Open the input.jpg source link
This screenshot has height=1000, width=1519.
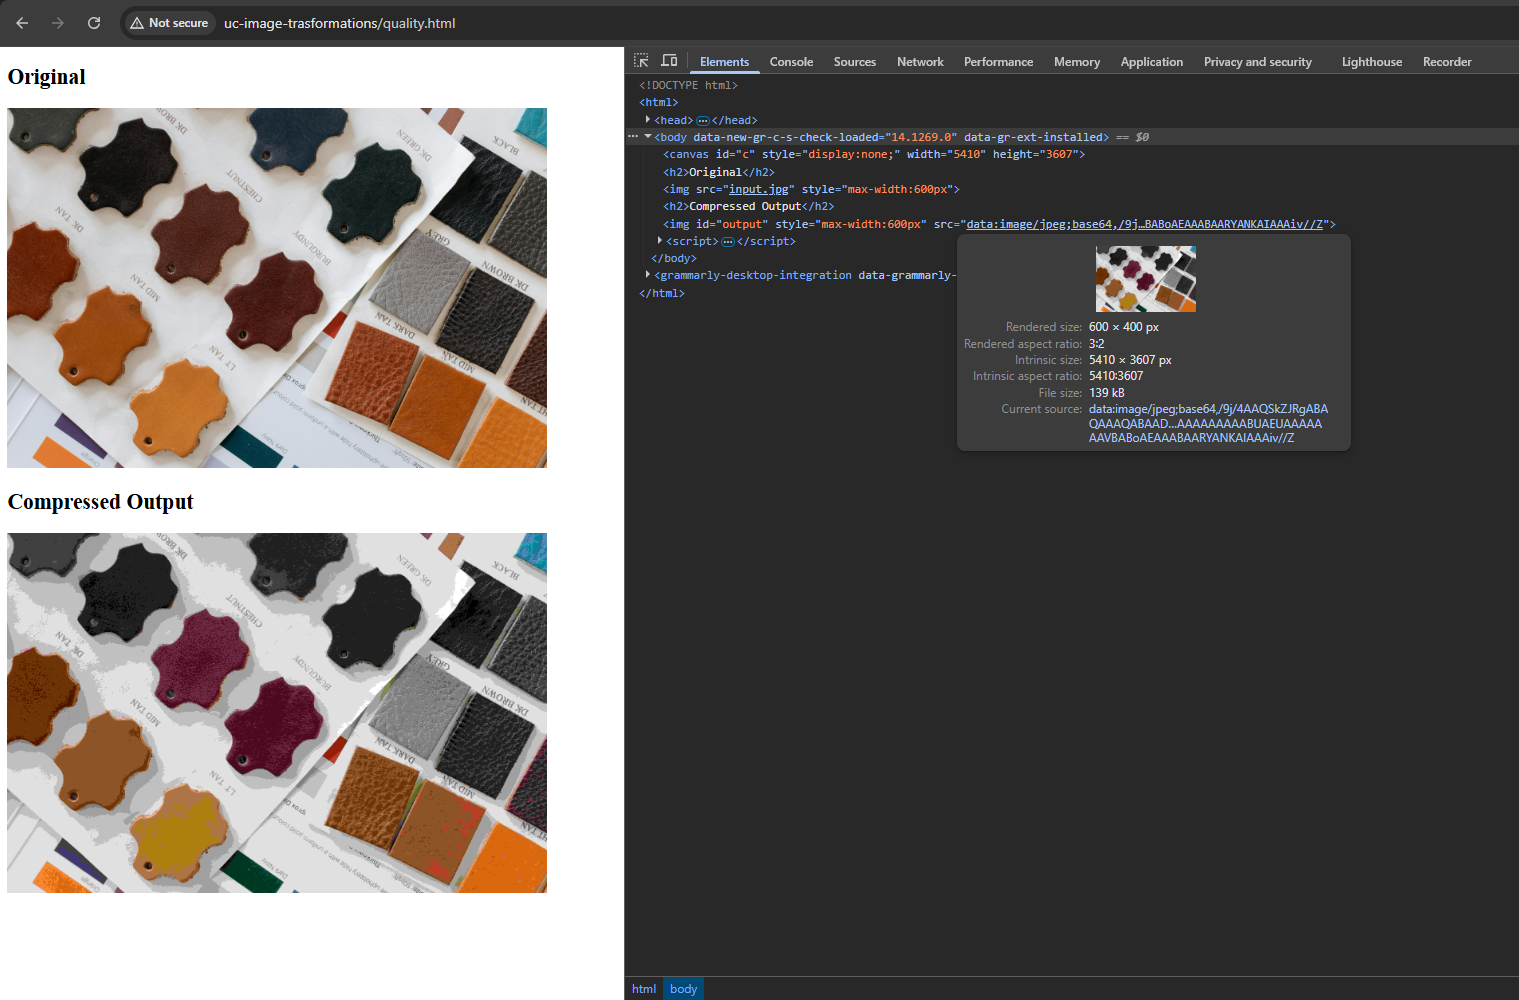click(x=759, y=189)
